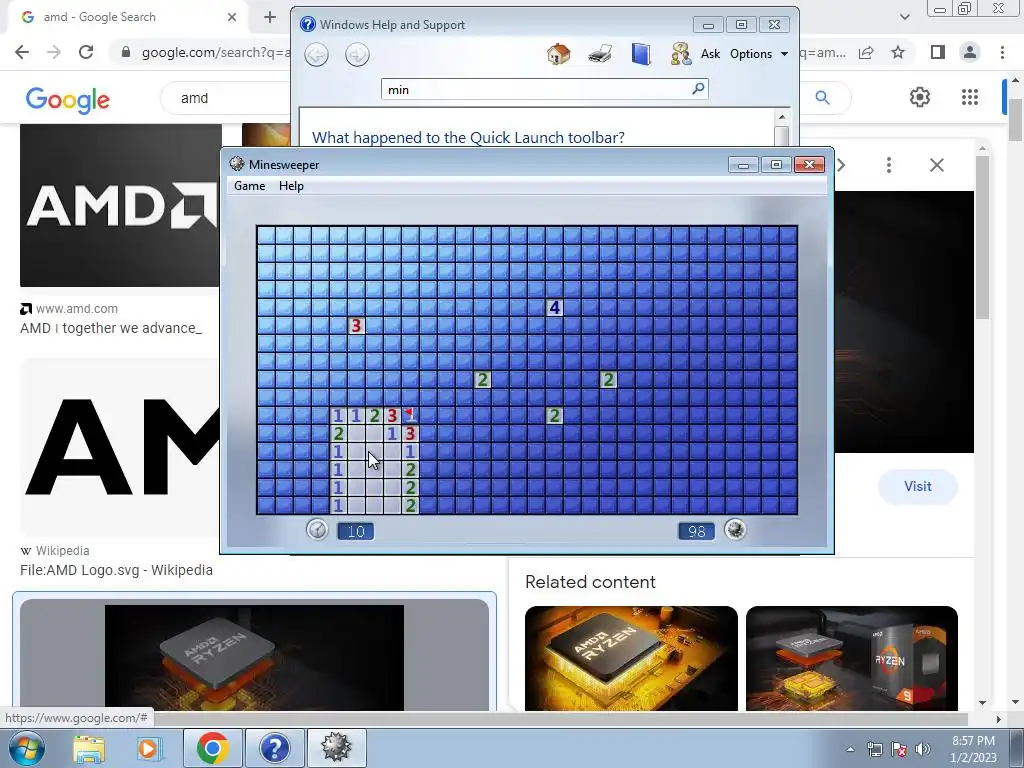Click the magnifier search icon in Help window
Image resolution: width=1024 pixels, height=768 pixels.
pyautogui.click(x=698, y=88)
